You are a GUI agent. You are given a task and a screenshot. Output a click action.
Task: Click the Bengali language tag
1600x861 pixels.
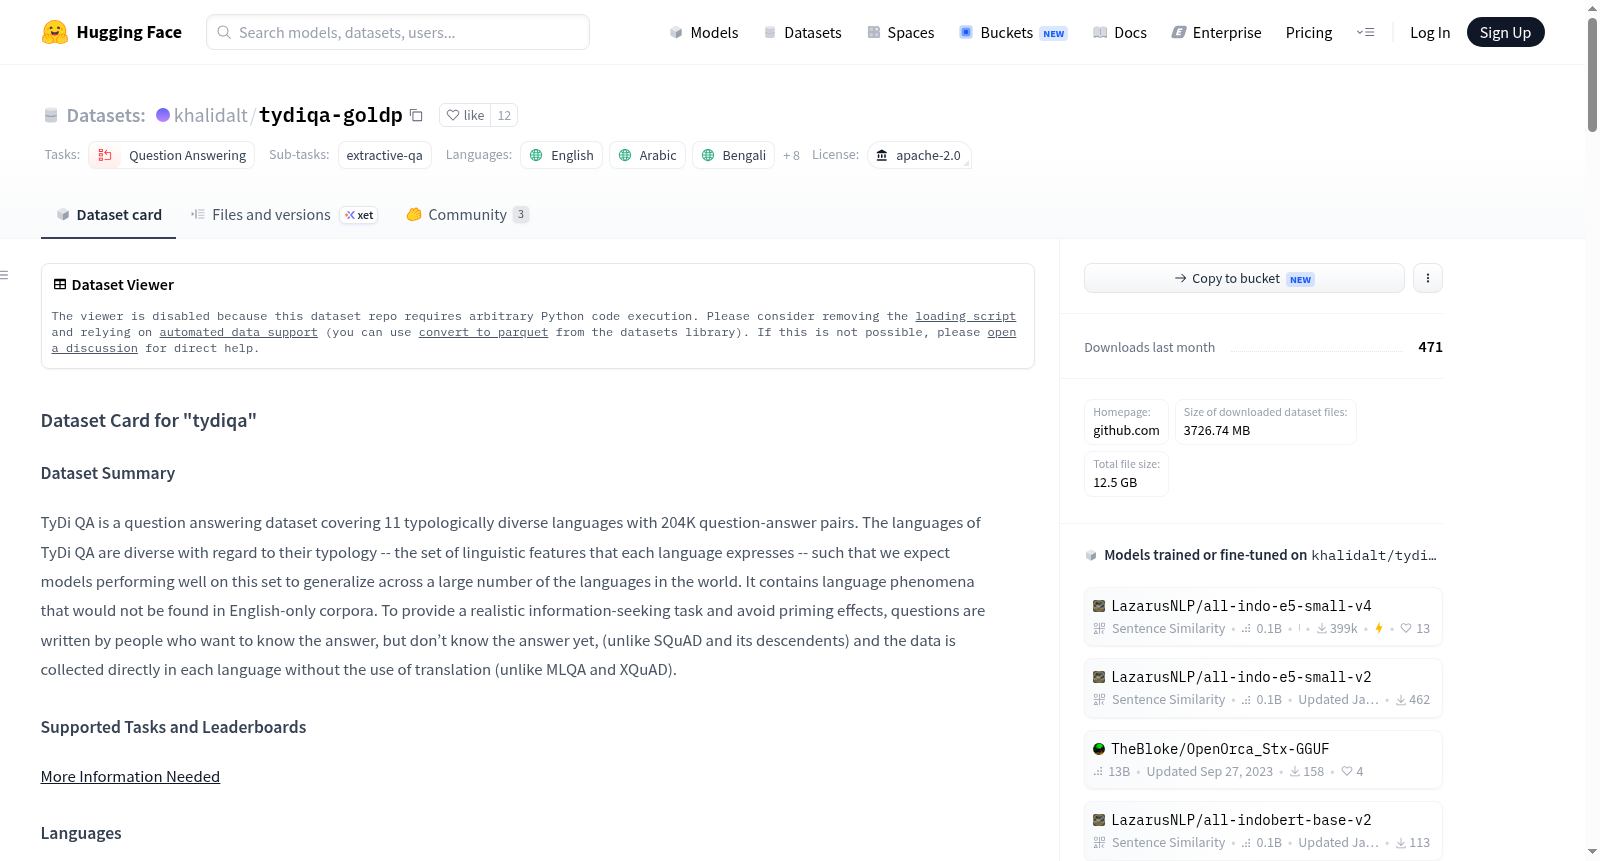pos(734,155)
